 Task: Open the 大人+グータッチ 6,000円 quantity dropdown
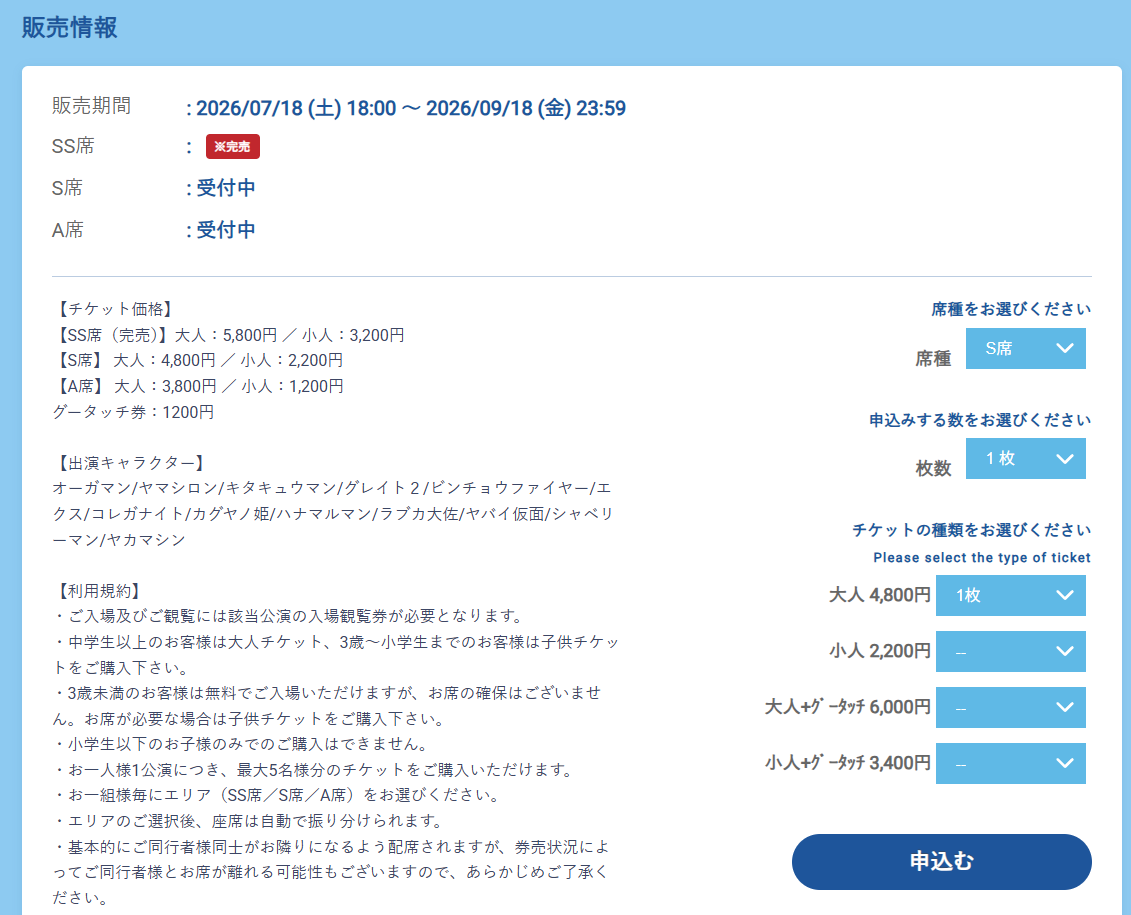(x=1011, y=707)
